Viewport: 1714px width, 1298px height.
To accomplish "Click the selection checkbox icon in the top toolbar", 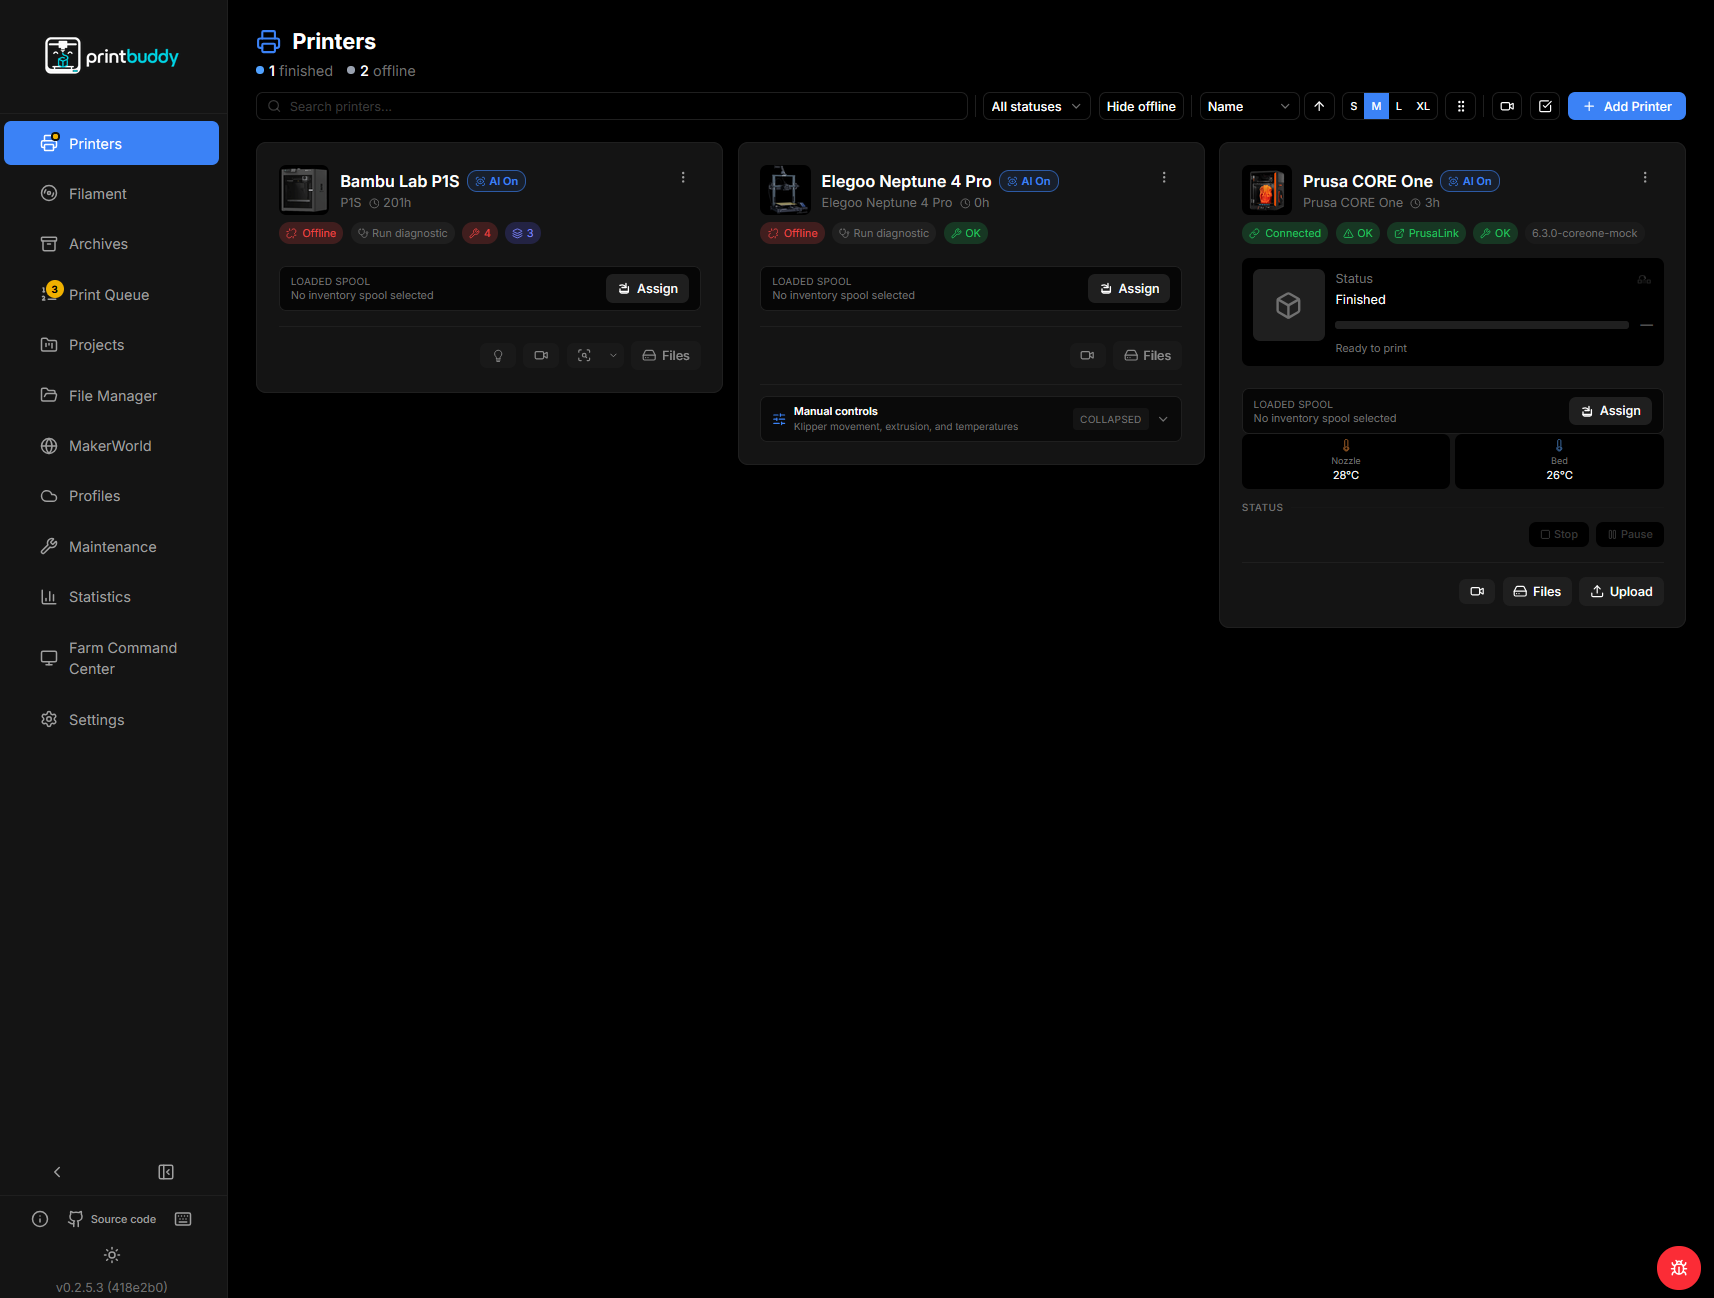I will coord(1545,106).
